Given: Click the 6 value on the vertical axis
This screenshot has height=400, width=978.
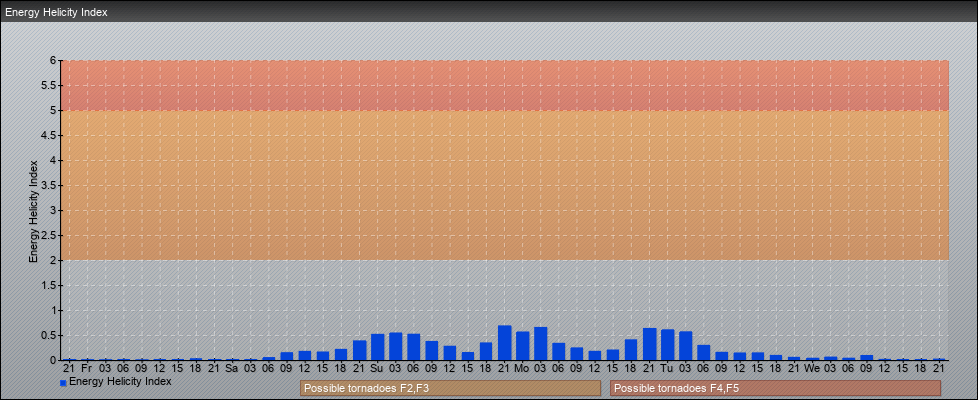Looking at the screenshot, I should point(54,61).
